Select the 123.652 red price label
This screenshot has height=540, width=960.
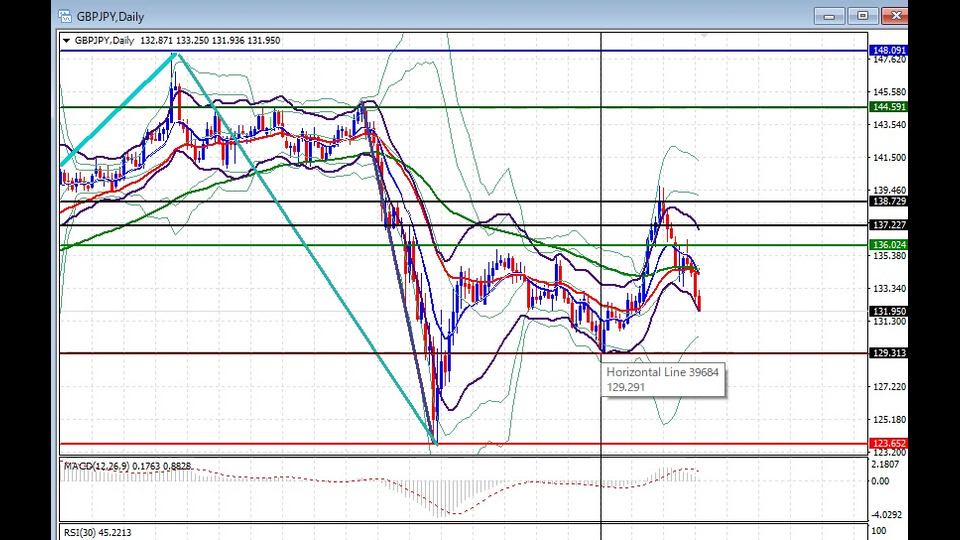pos(888,443)
